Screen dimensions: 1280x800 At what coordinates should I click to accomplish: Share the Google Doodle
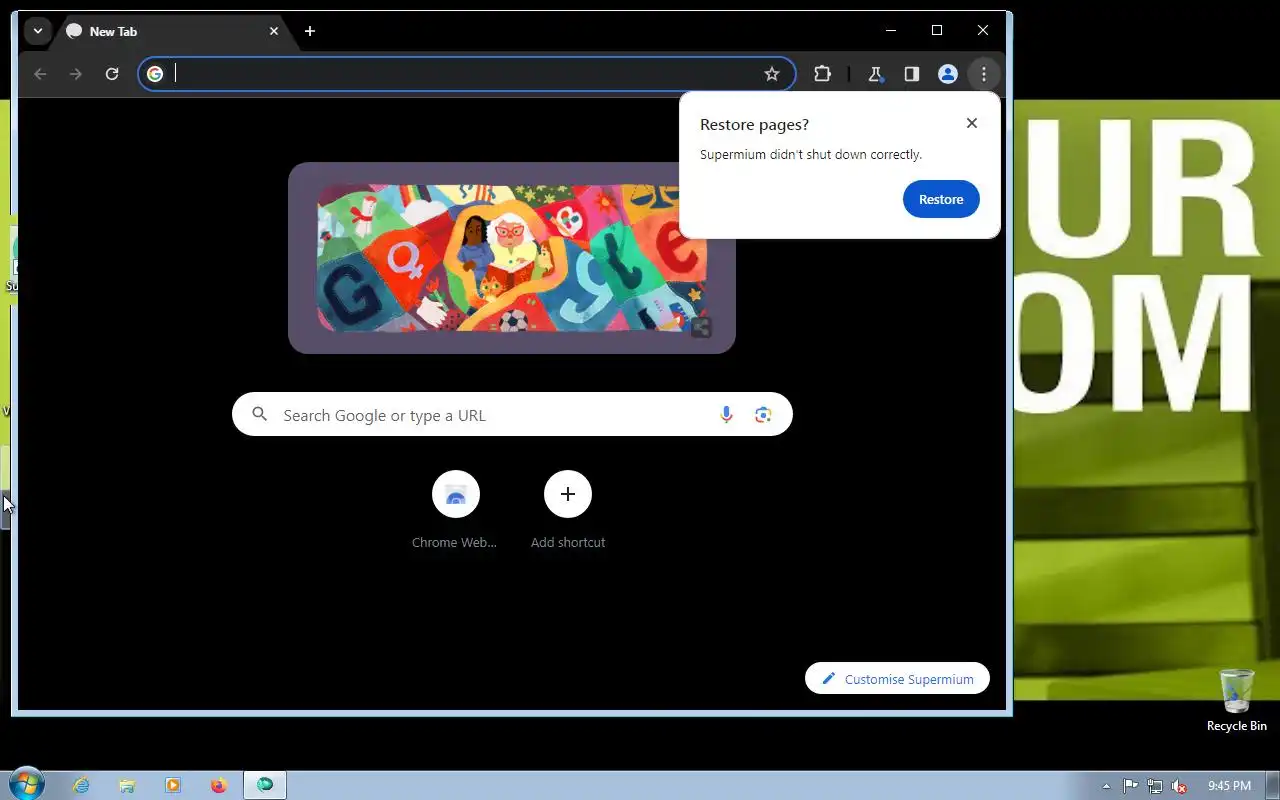click(x=701, y=327)
